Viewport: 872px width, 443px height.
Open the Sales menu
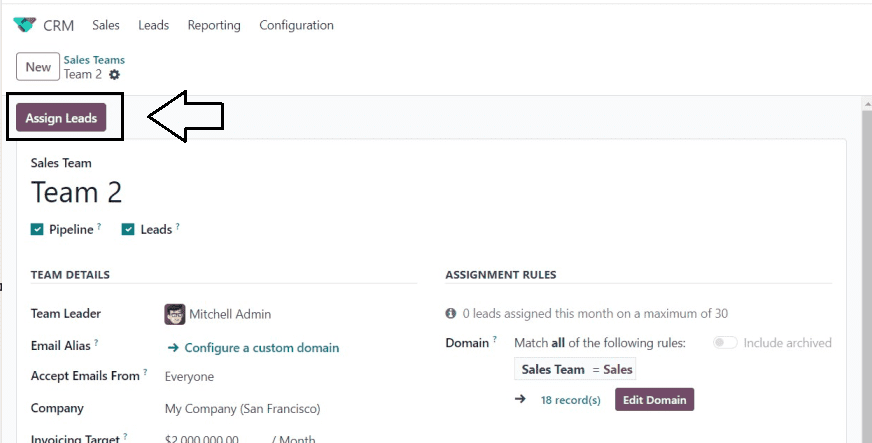pos(106,25)
